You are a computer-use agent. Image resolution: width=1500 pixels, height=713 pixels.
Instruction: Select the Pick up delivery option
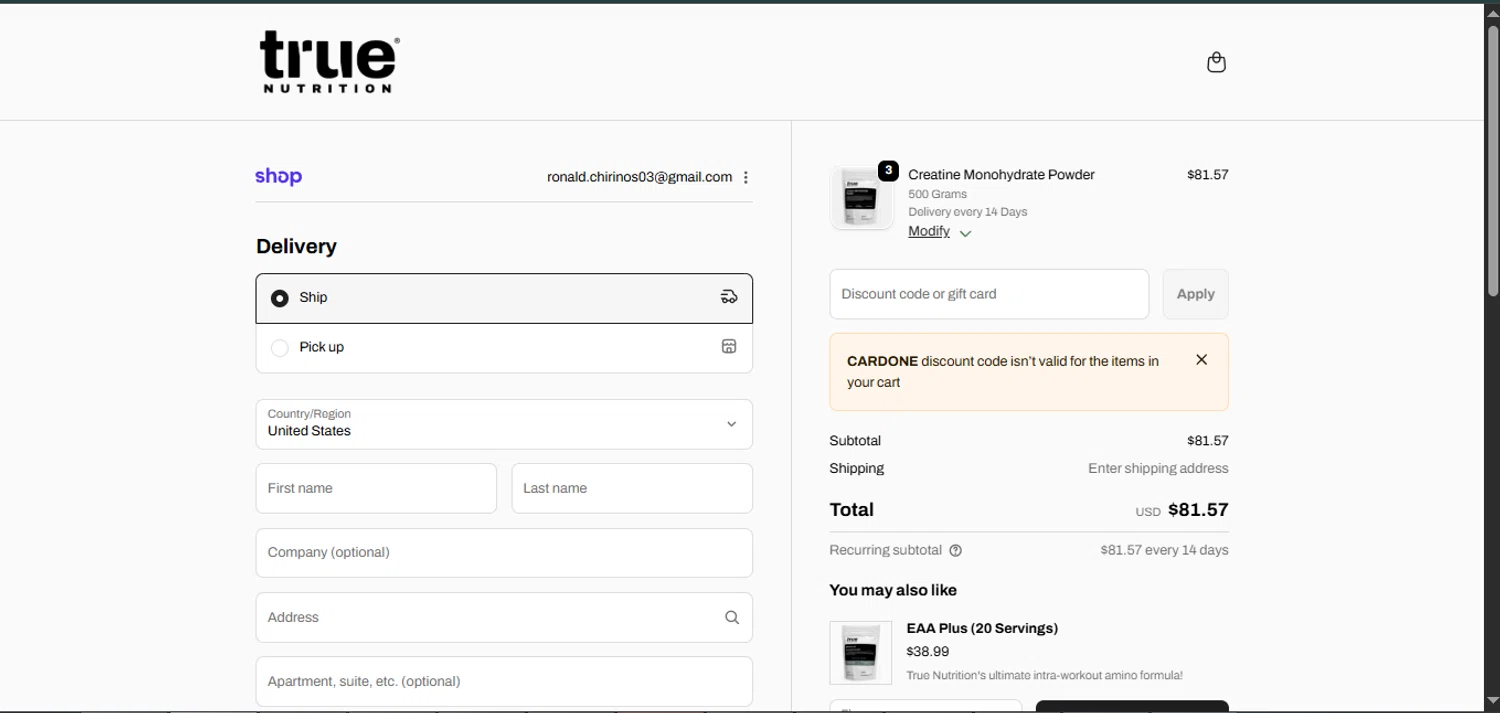coord(280,348)
